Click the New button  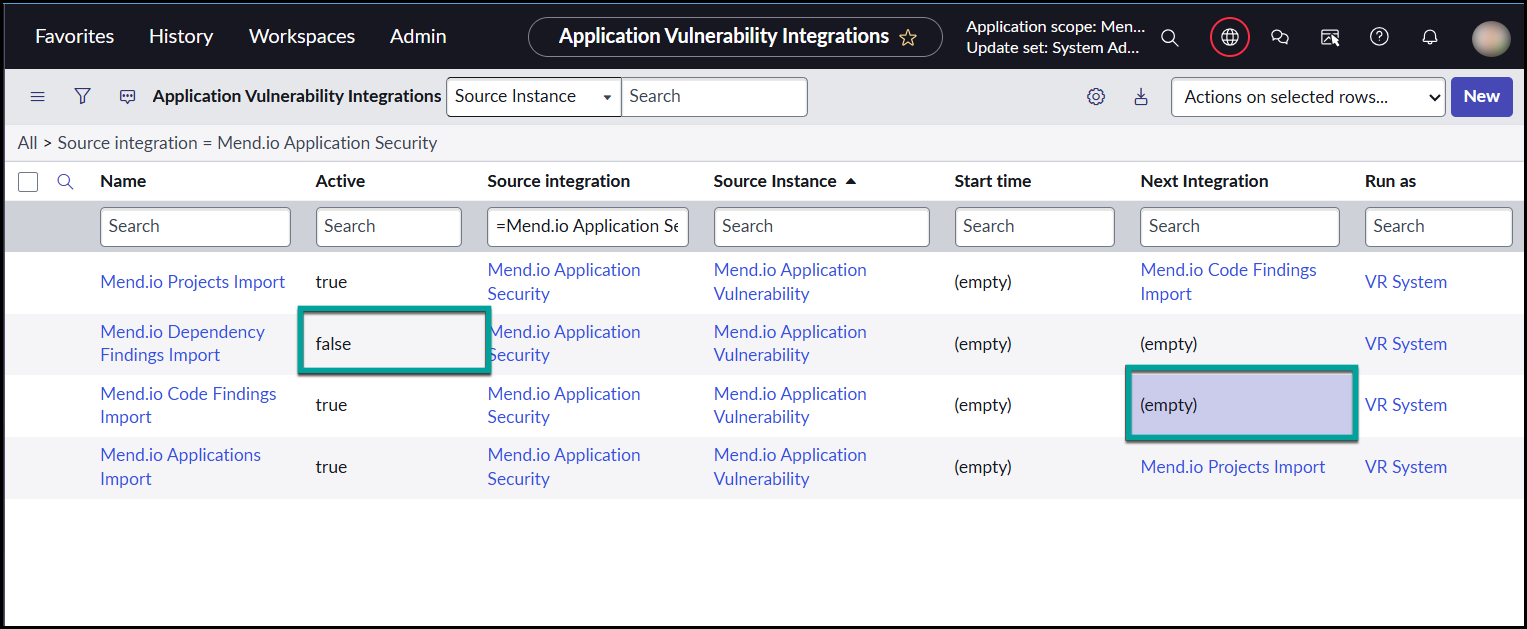[x=1481, y=97]
